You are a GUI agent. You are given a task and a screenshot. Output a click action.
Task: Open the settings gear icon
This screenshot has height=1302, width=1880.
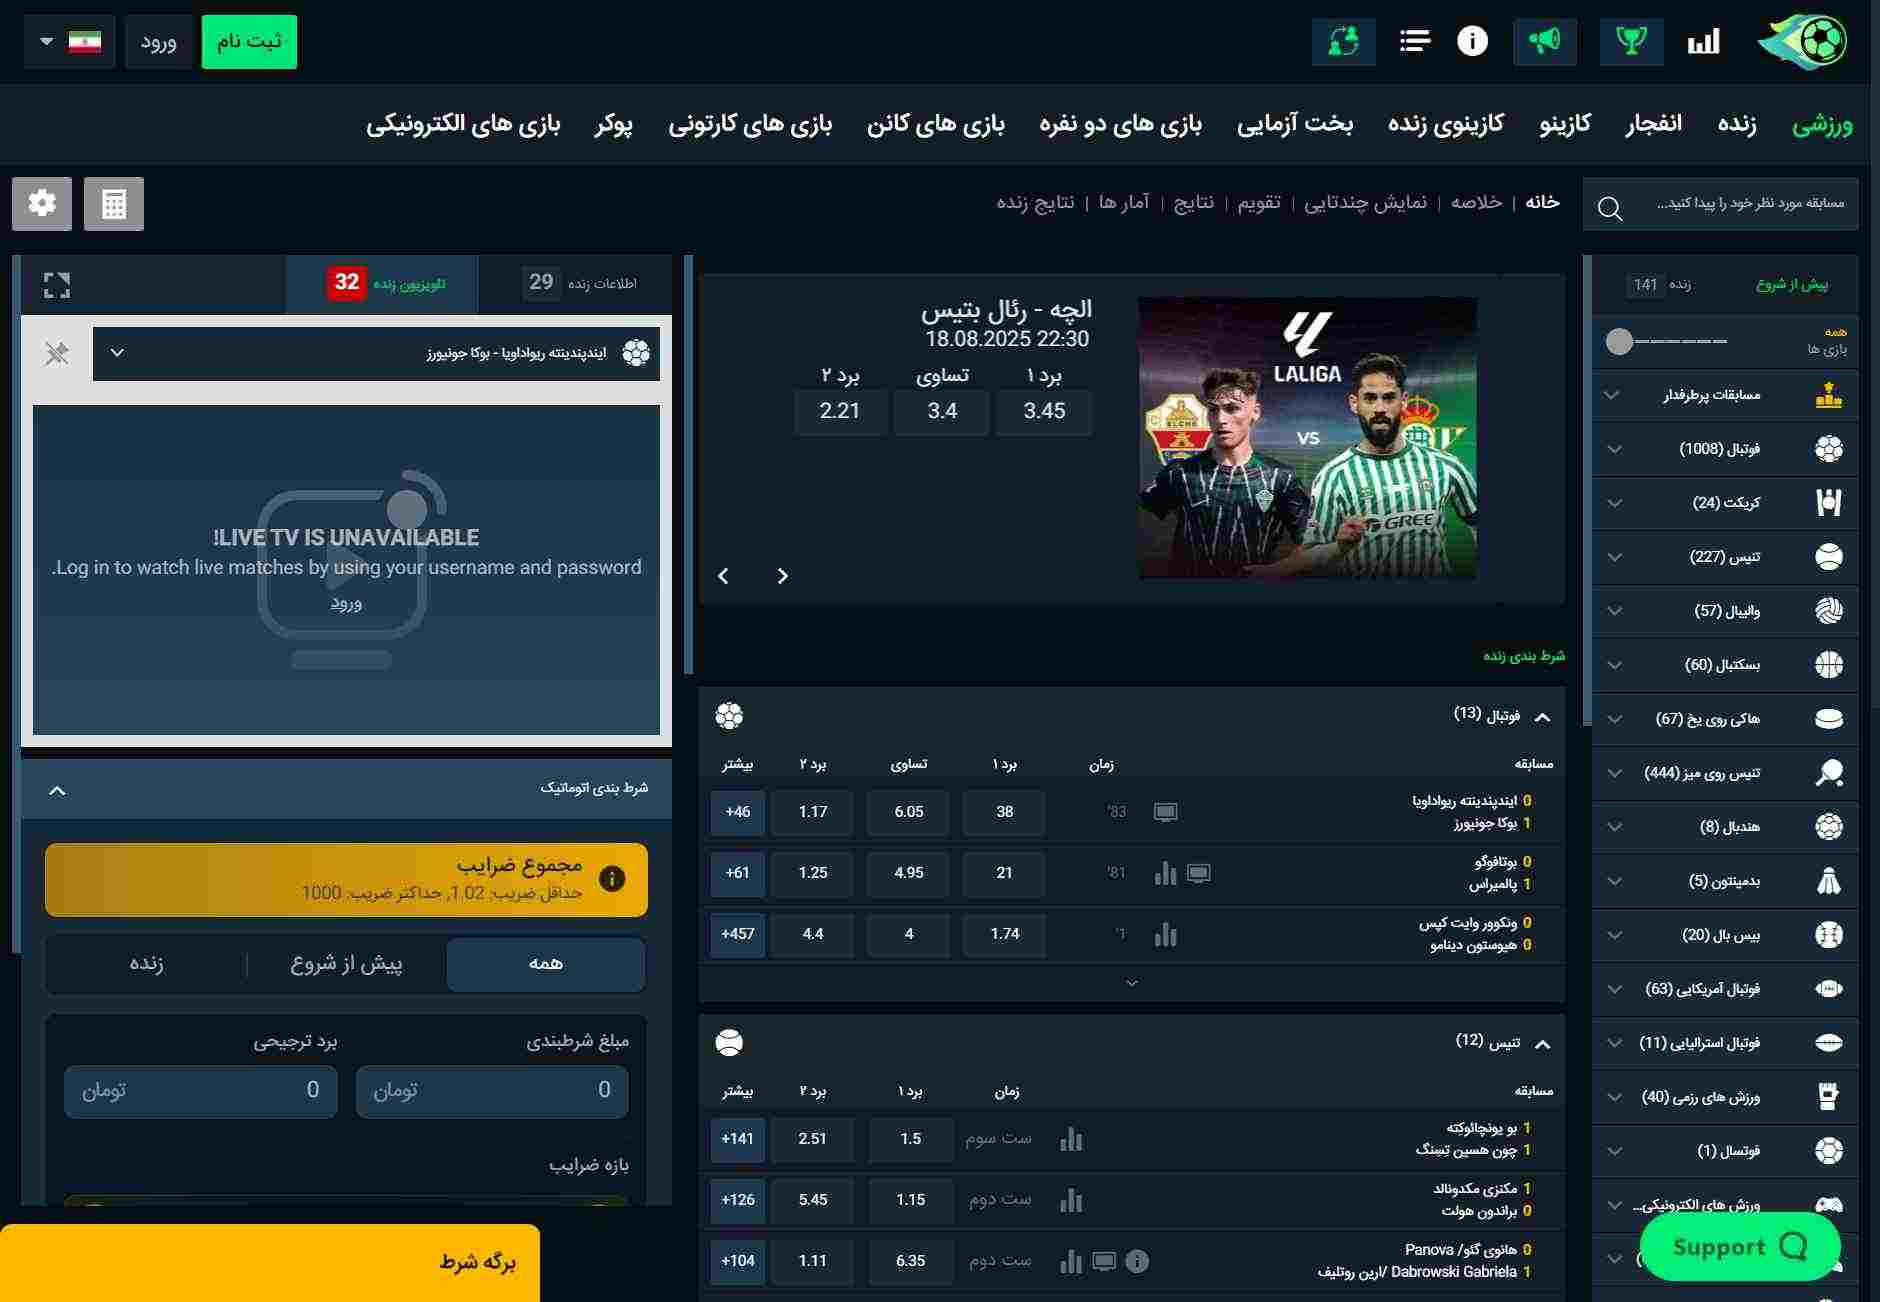click(42, 204)
